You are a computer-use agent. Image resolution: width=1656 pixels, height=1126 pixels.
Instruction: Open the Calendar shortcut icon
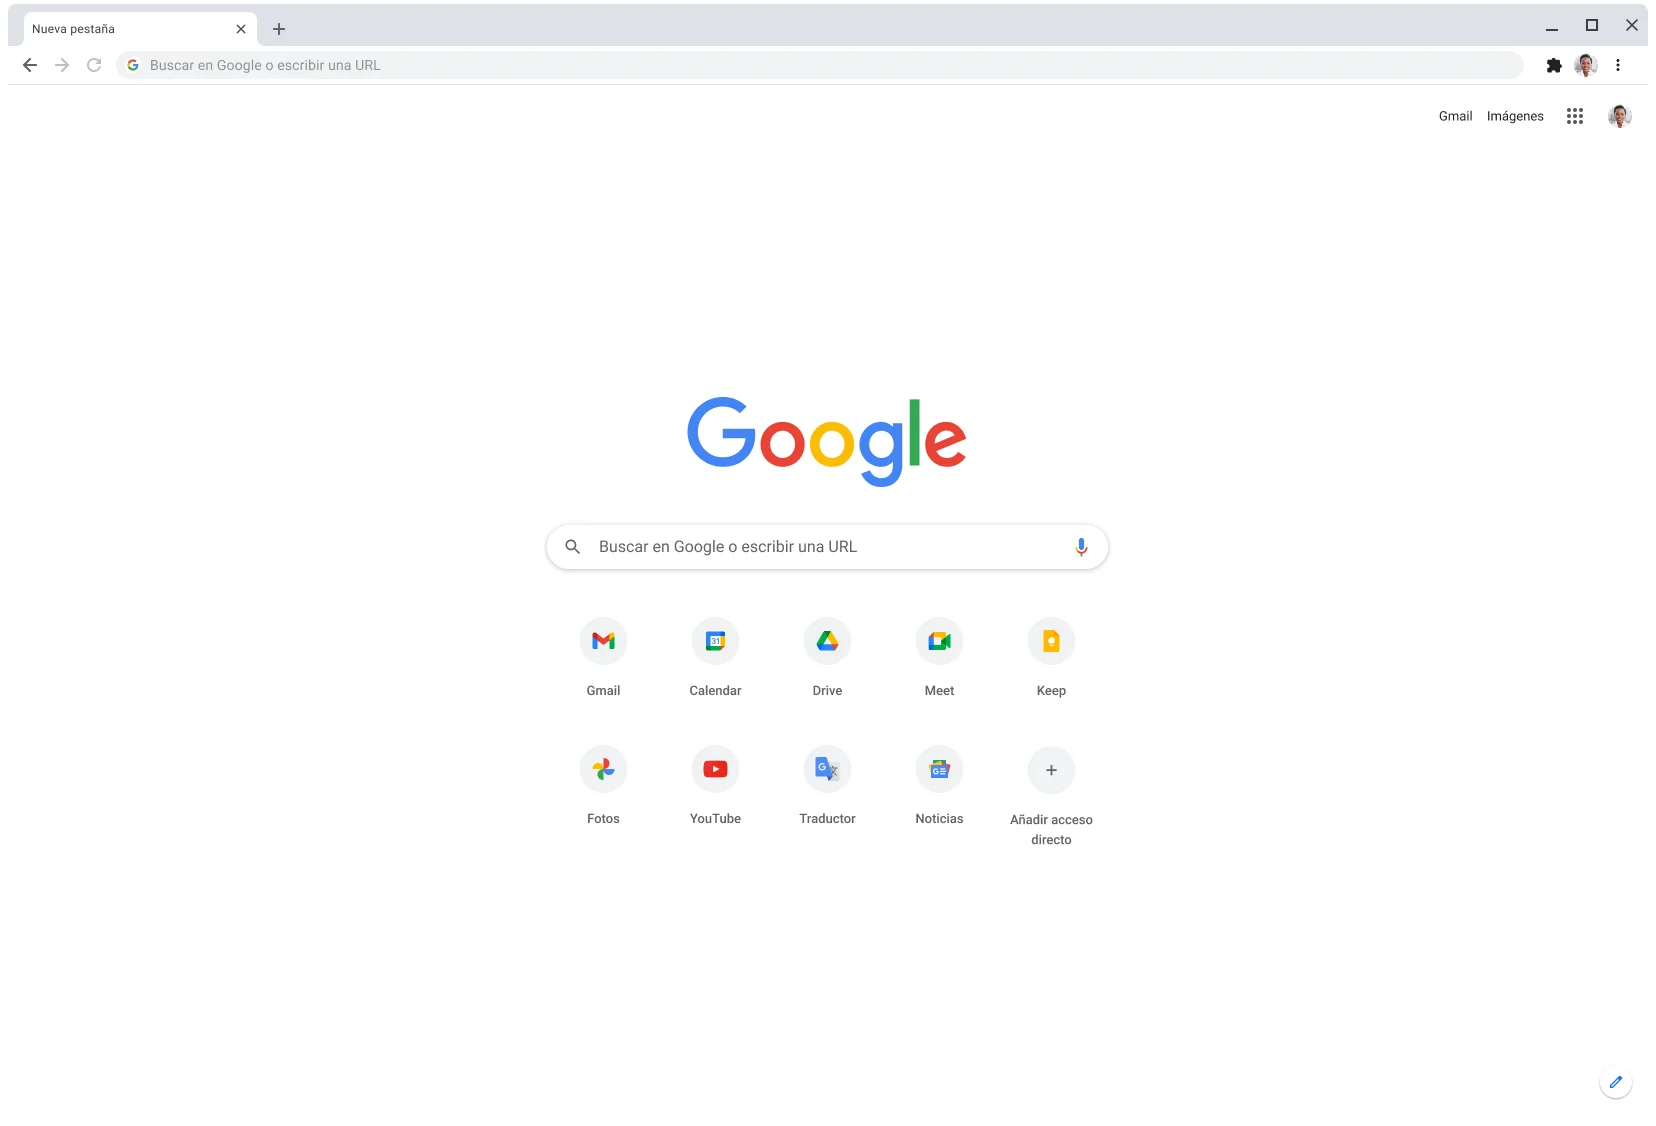coord(715,641)
